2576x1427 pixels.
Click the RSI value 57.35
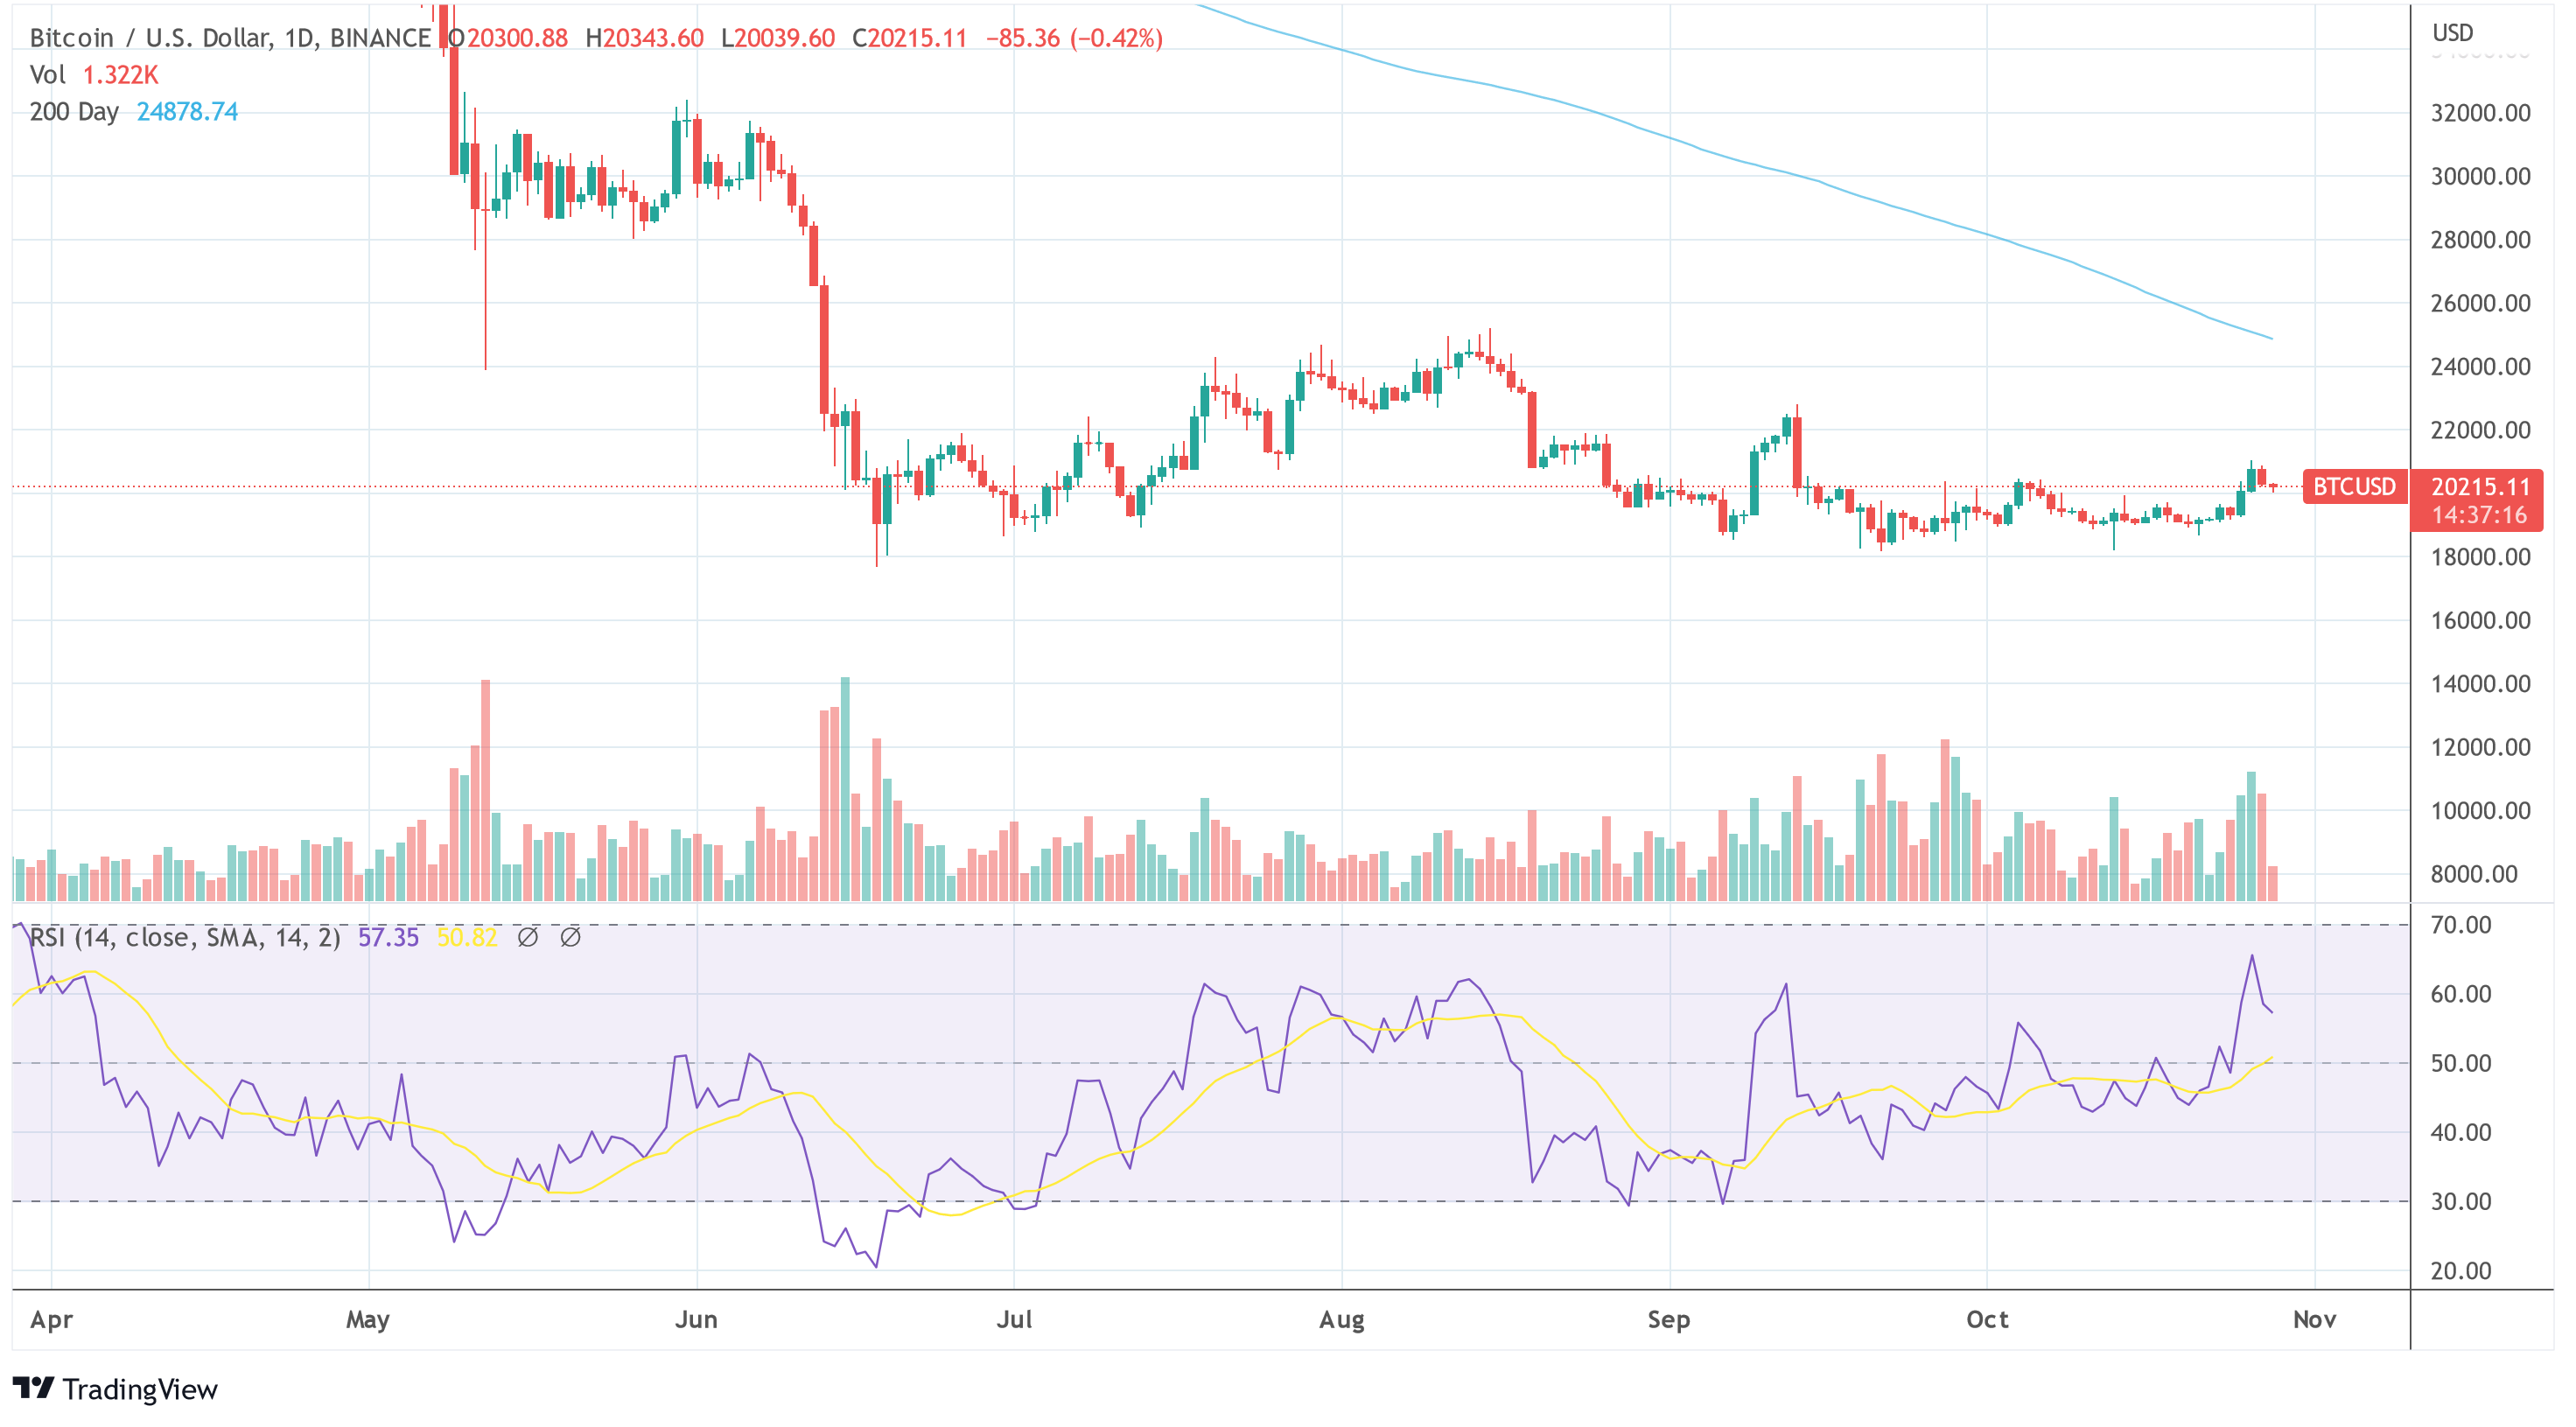(x=388, y=937)
